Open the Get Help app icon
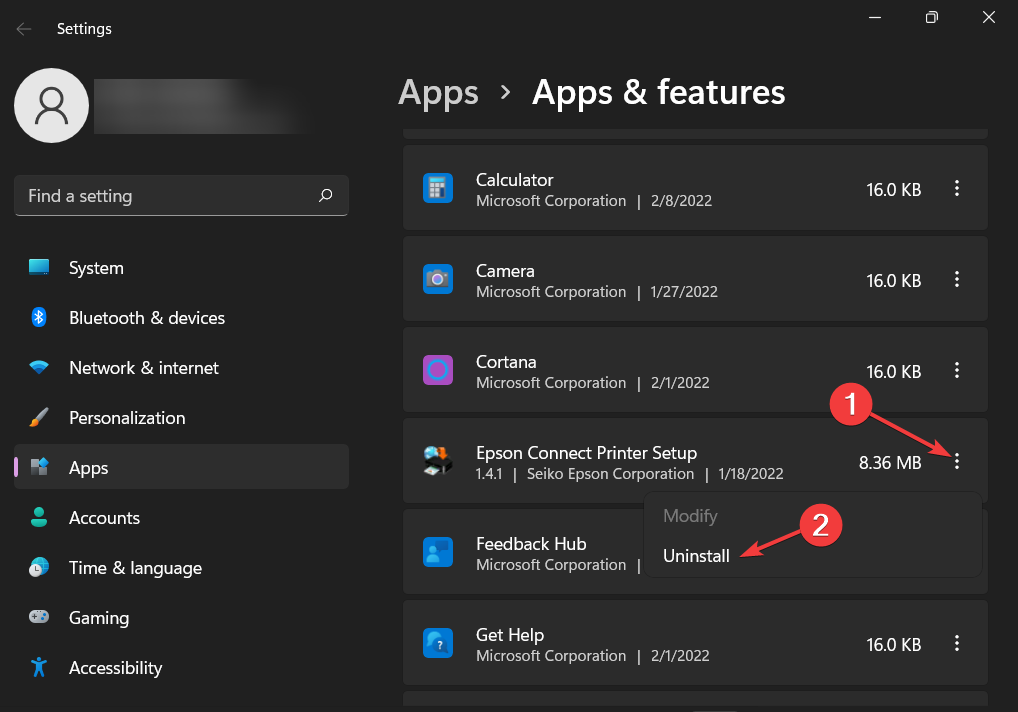The width and height of the screenshot is (1018, 712). [x=438, y=643]
